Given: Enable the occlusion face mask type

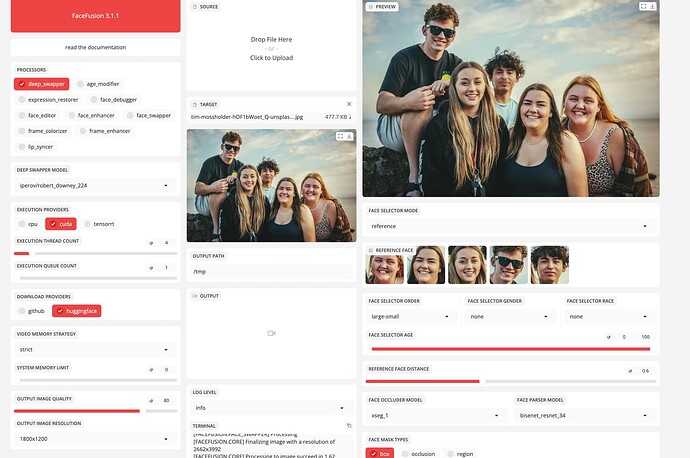Looking at the screenshot, I should point(407,453).
